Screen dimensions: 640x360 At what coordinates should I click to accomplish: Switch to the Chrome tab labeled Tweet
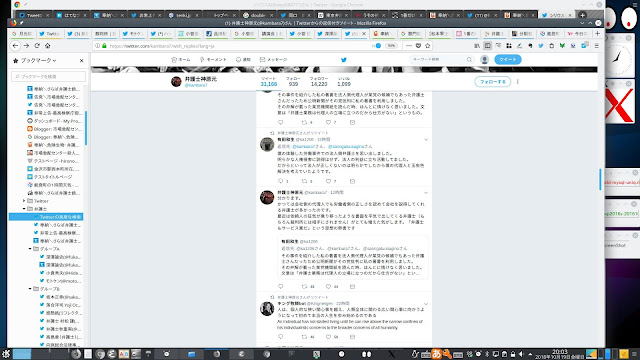tap(34, 15)
